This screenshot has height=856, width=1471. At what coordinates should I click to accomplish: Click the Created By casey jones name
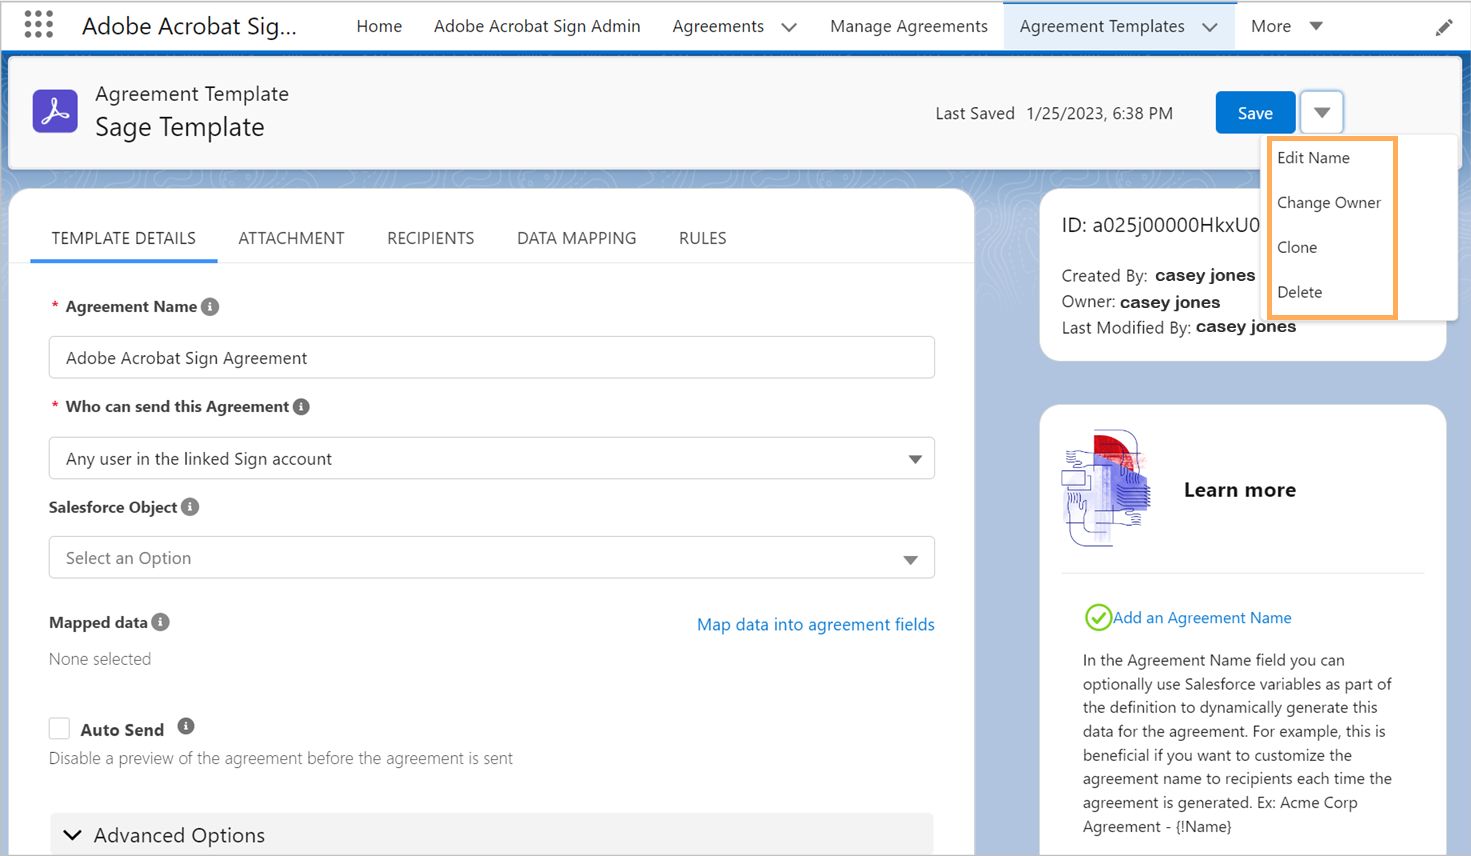click(x=1205, y=275)
